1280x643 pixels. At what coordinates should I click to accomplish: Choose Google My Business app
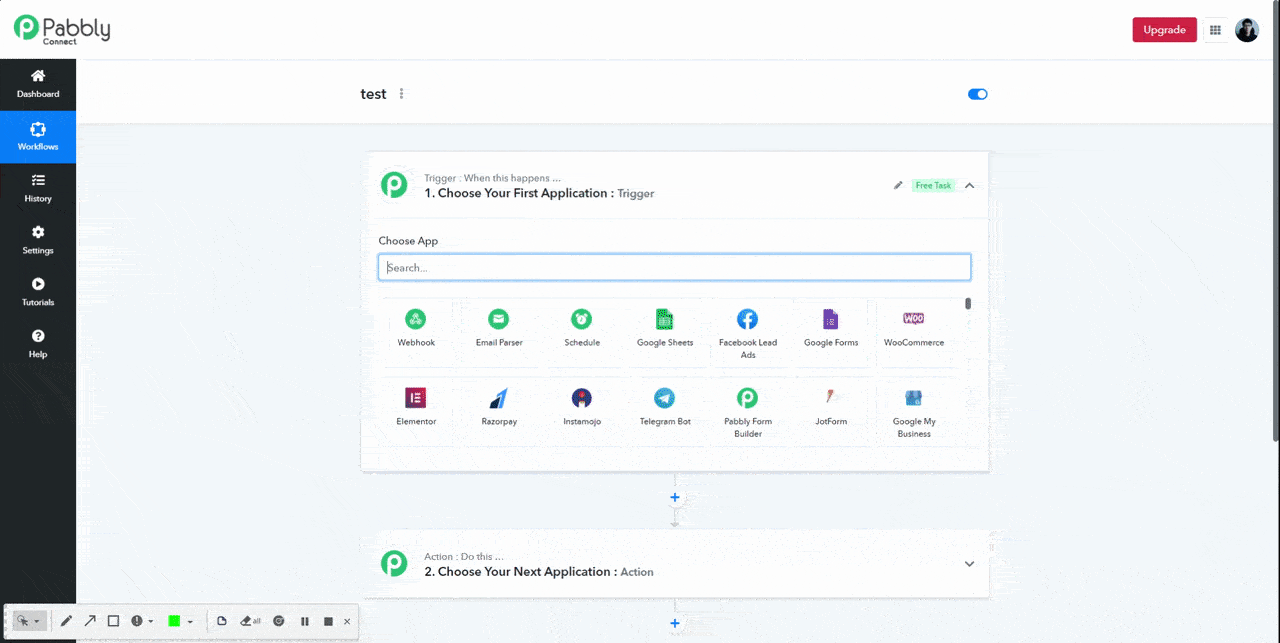[x=914, y=413]
